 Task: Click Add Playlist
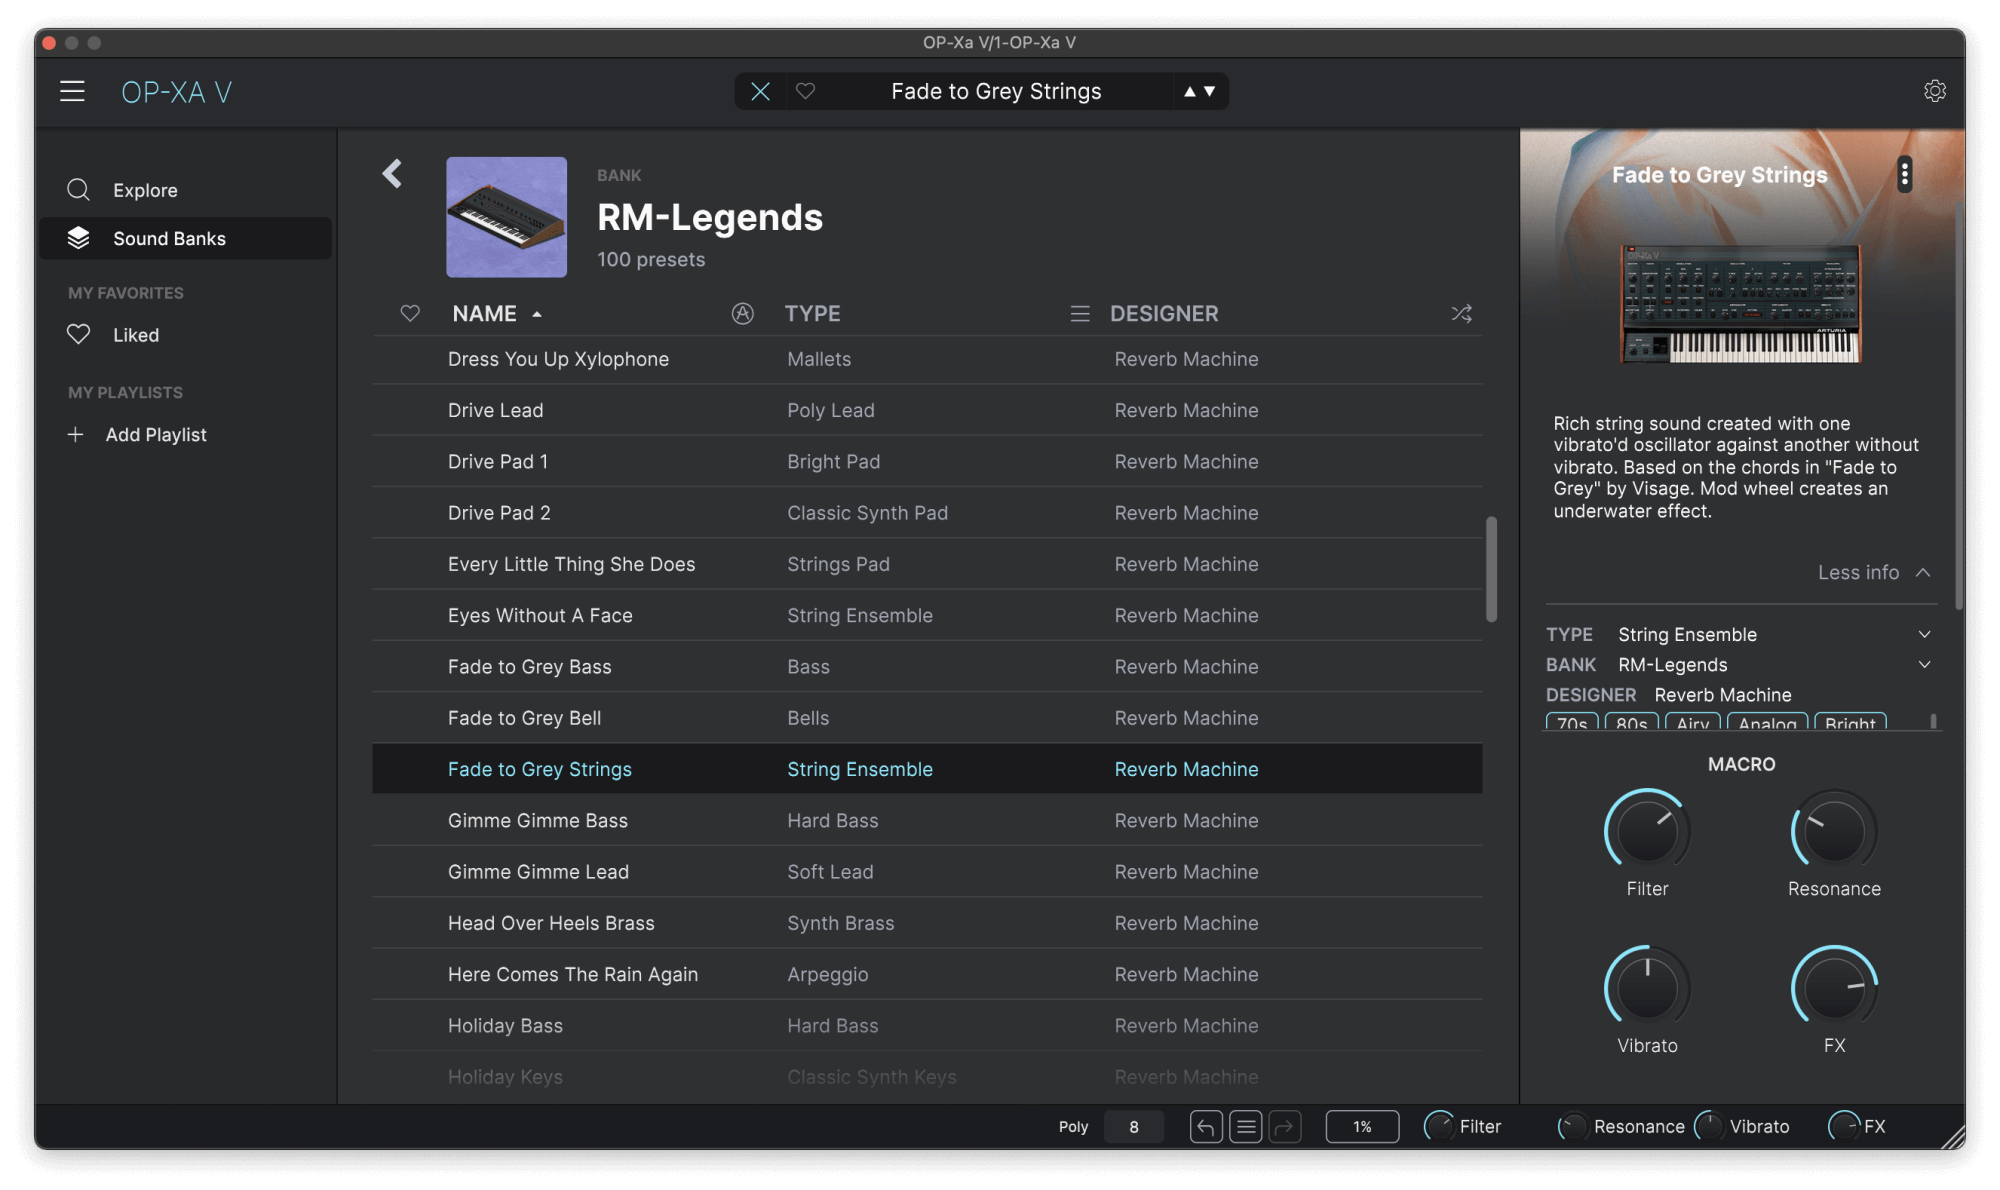(155, 435)
